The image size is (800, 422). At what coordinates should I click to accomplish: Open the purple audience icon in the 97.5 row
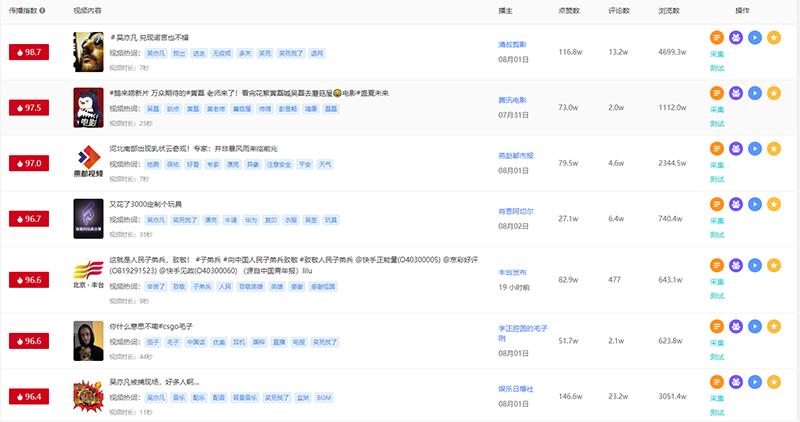click(736, 93)
